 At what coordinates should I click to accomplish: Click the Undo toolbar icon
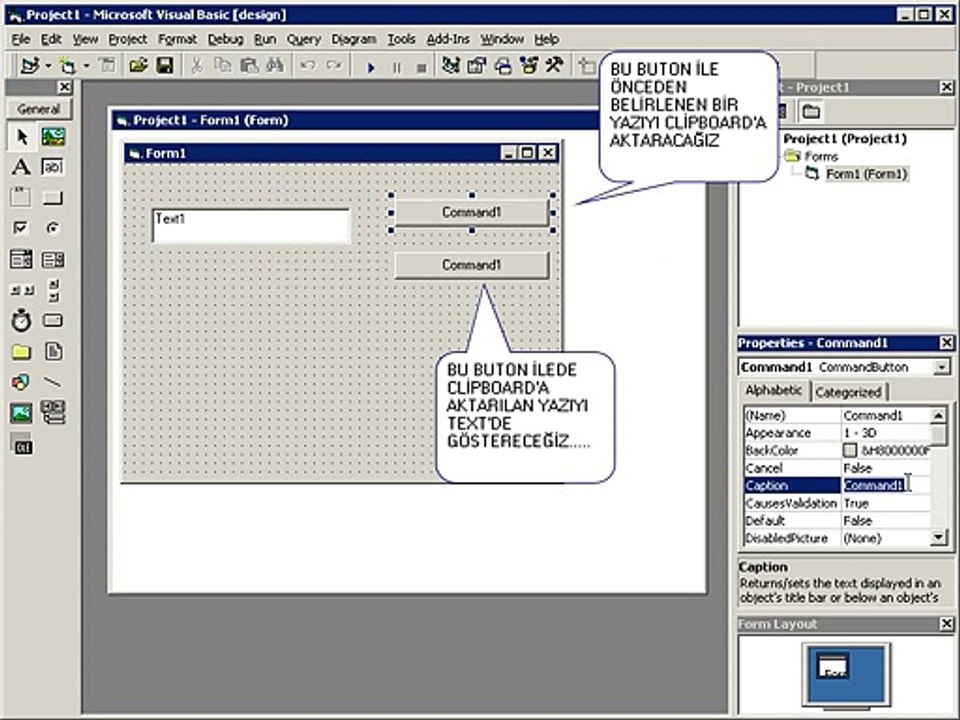pyautogui.click(x=307, y=65)
